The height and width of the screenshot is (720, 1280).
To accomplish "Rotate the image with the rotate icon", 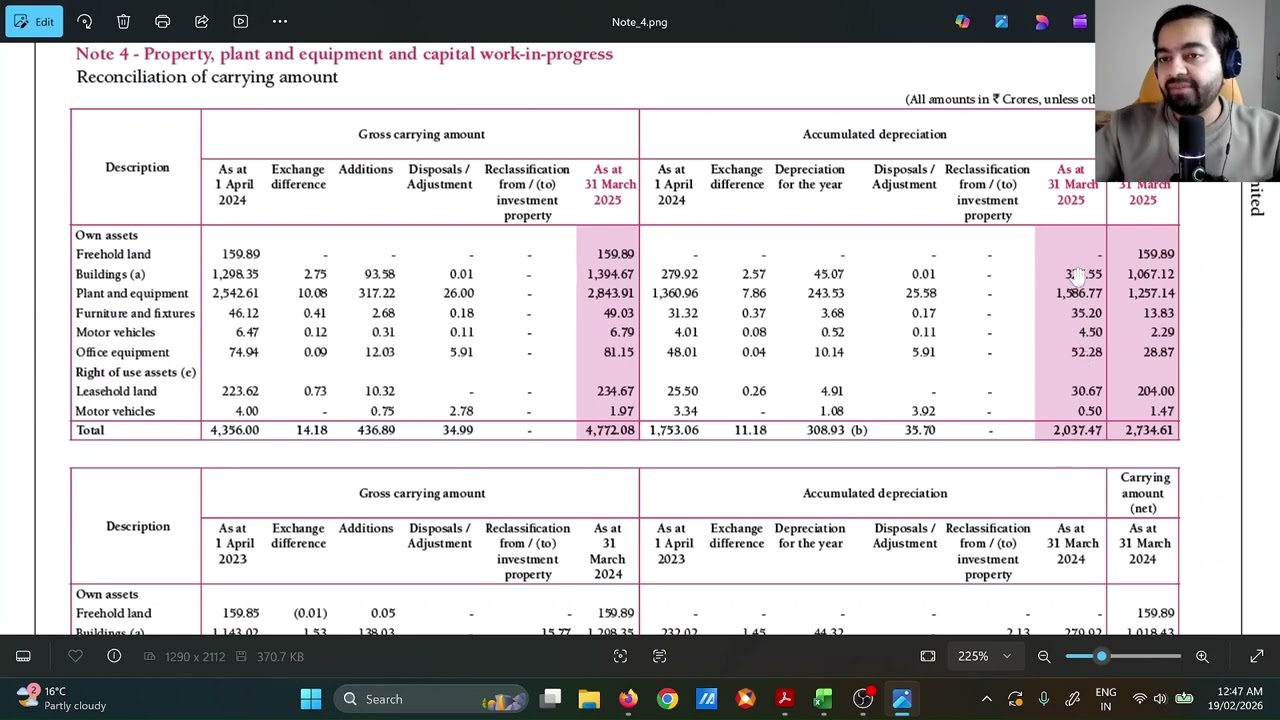I will click(x=84, y=21).
